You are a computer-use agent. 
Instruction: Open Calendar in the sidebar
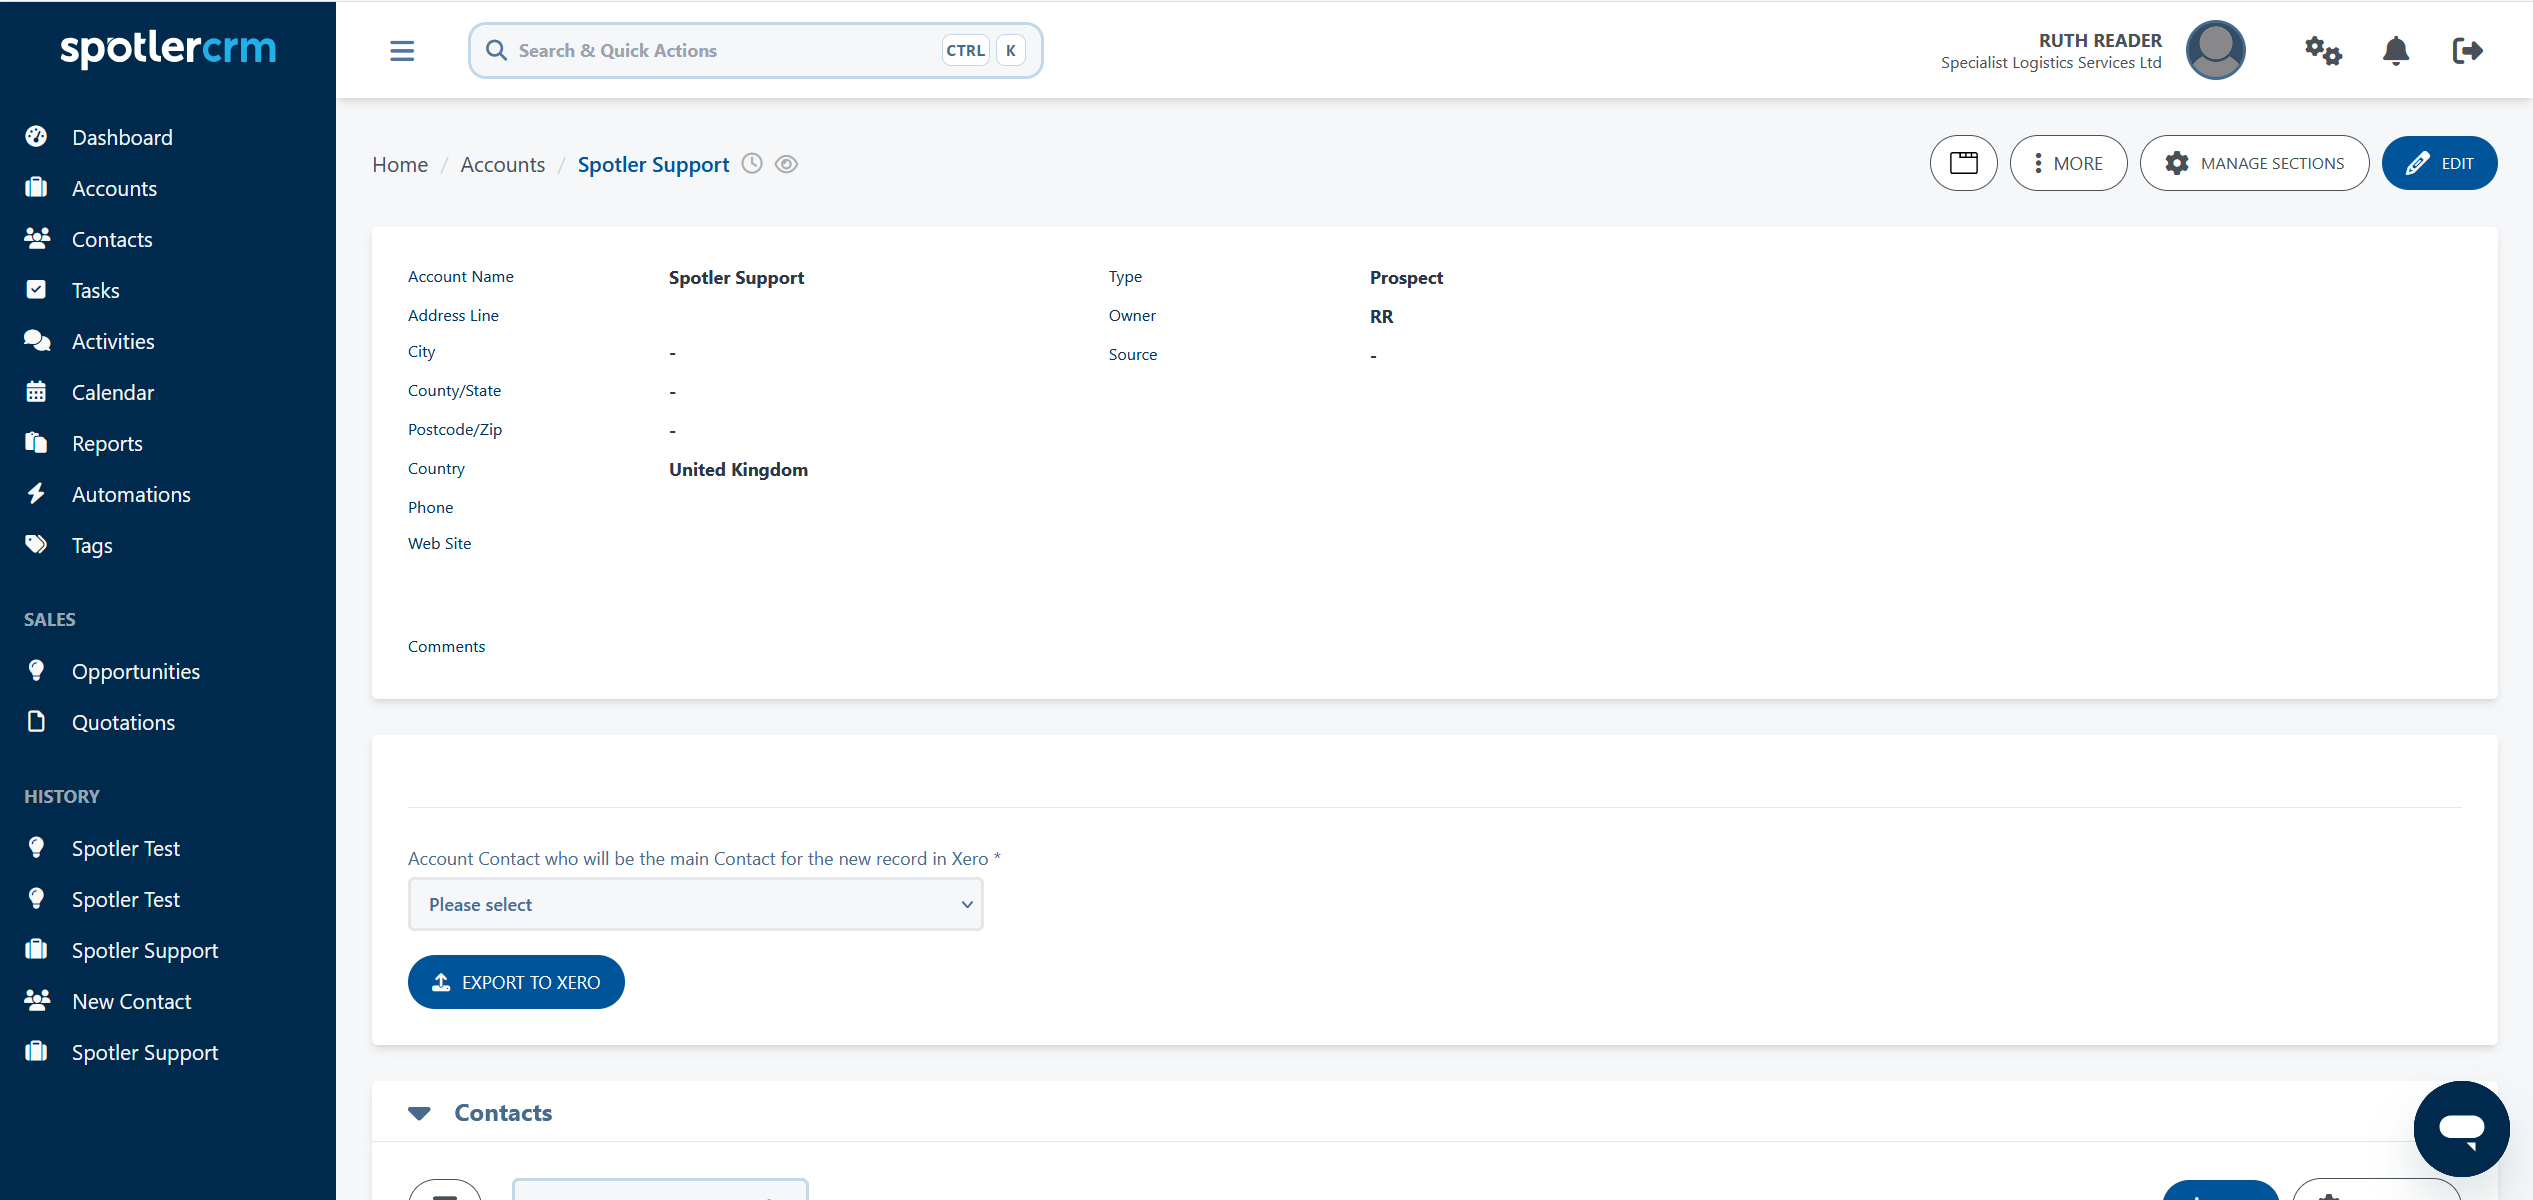click(113, 392)
